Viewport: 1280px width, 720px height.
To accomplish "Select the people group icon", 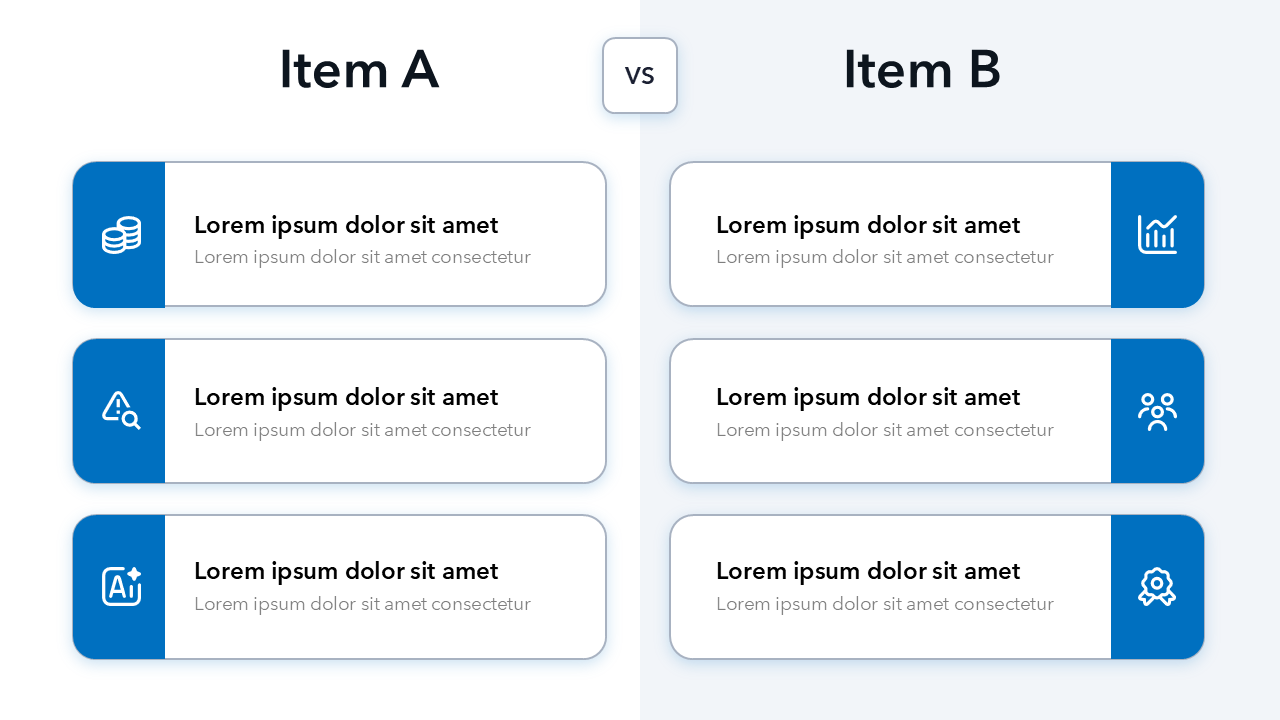I will click(1157, 411).
